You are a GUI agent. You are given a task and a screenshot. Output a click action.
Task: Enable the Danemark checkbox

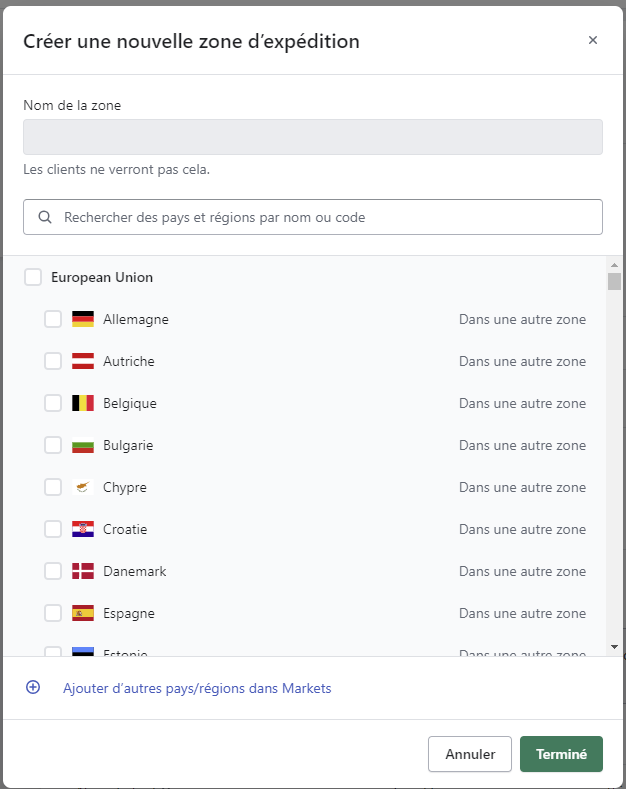click(53, 572)
